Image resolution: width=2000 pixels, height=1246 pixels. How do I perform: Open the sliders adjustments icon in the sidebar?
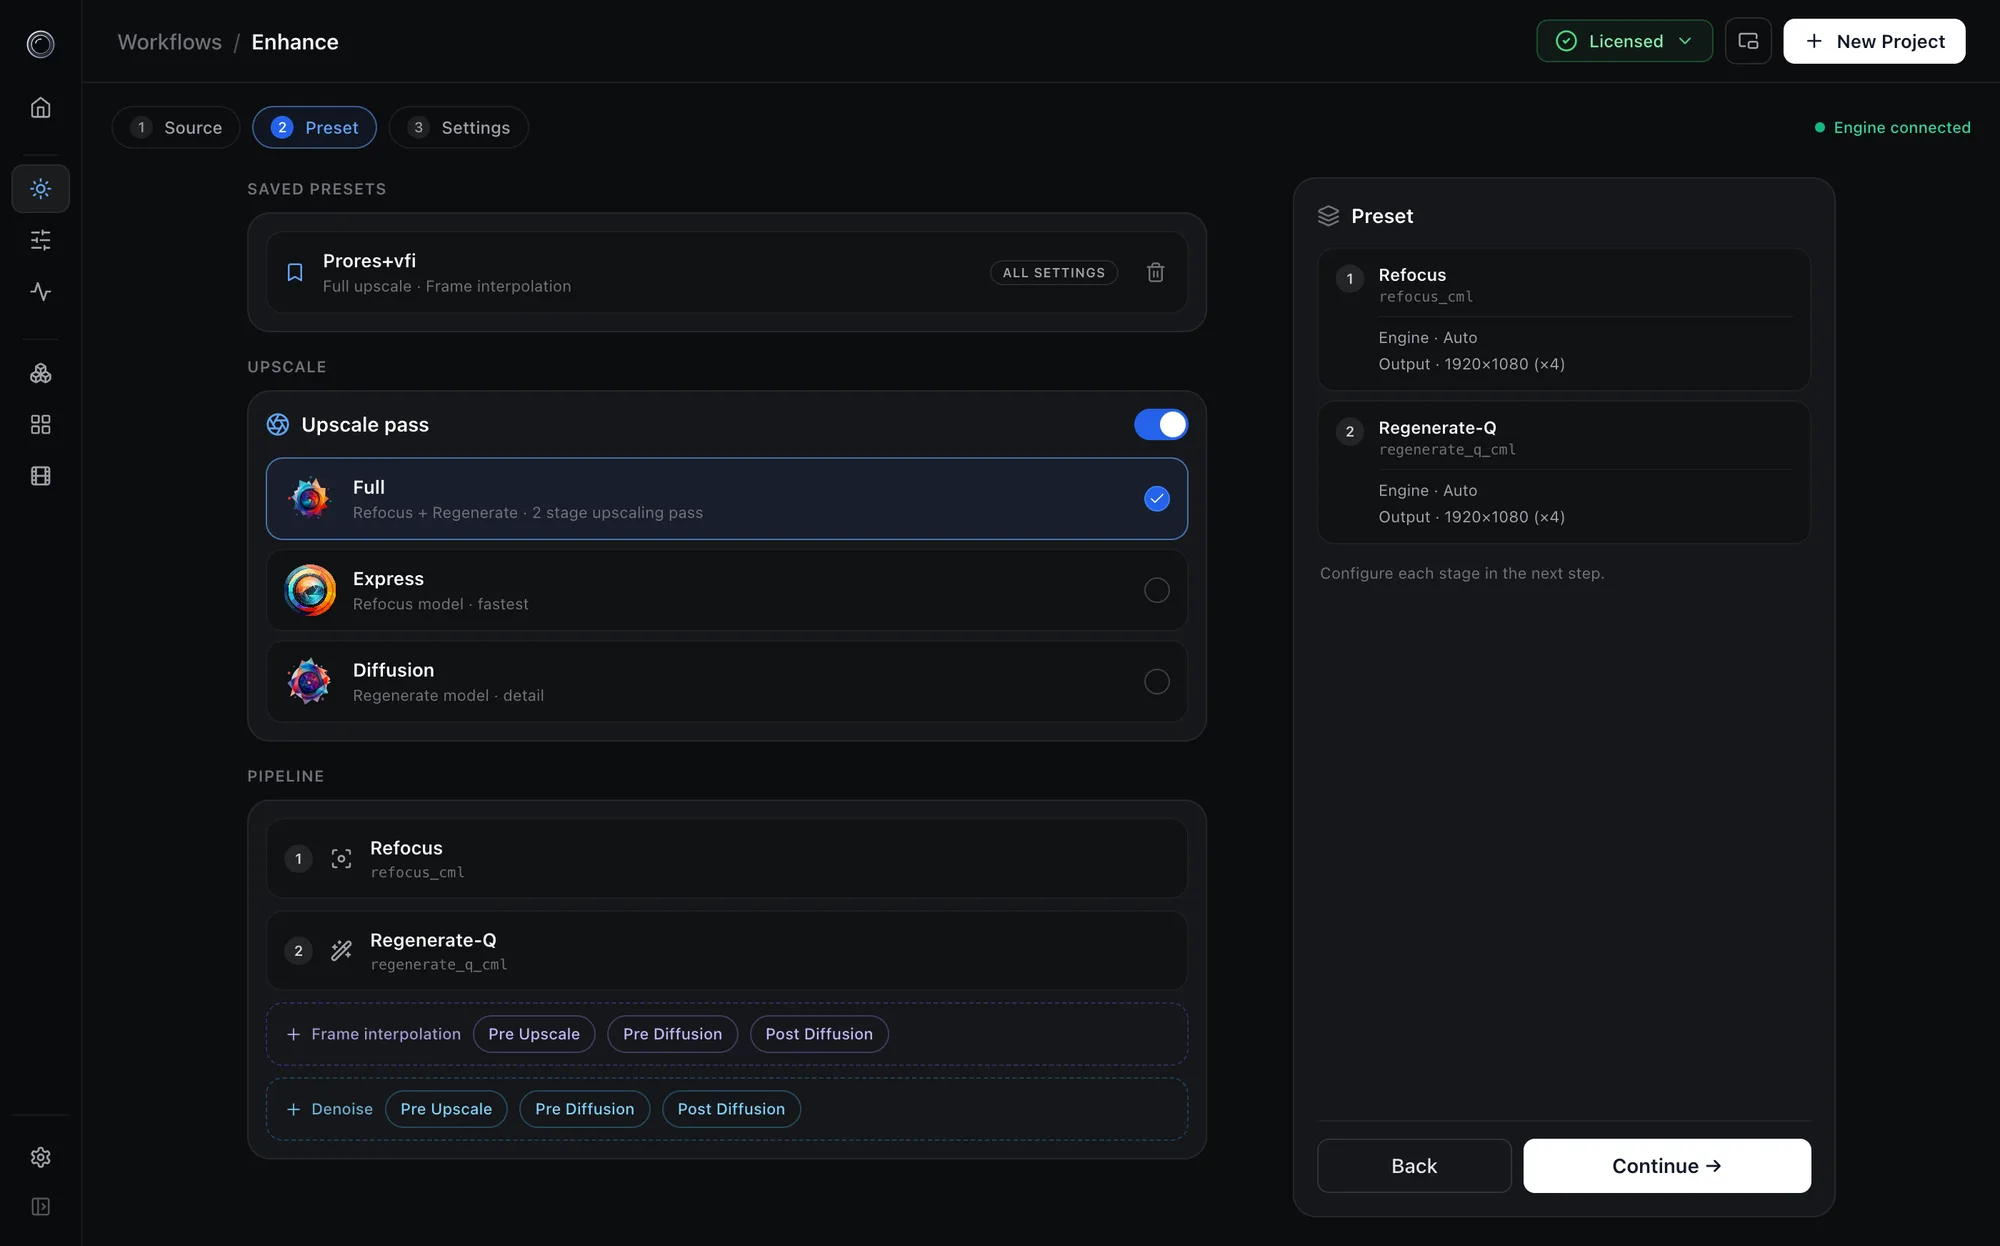tap(40, 240)
